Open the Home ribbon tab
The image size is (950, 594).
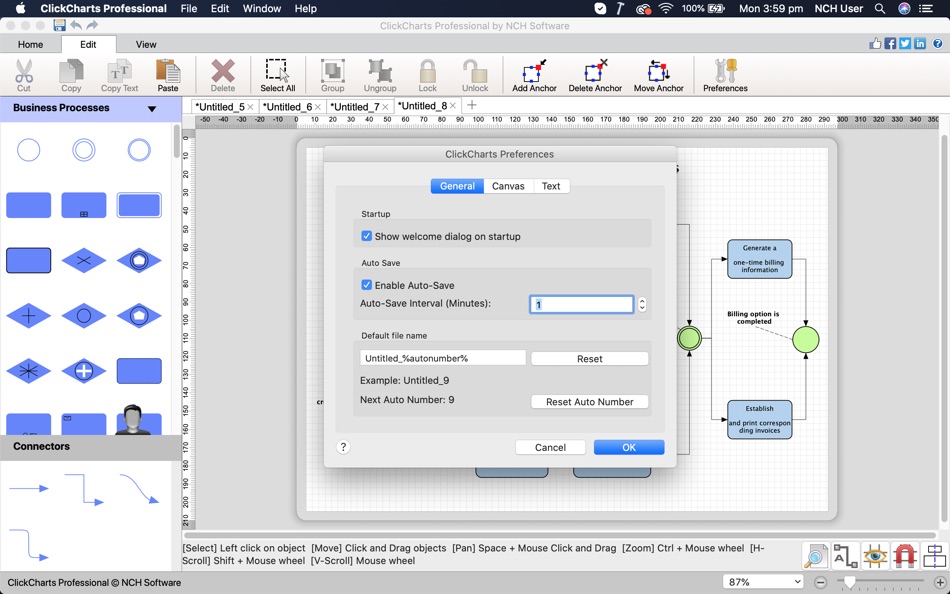(x=30, y=44)
